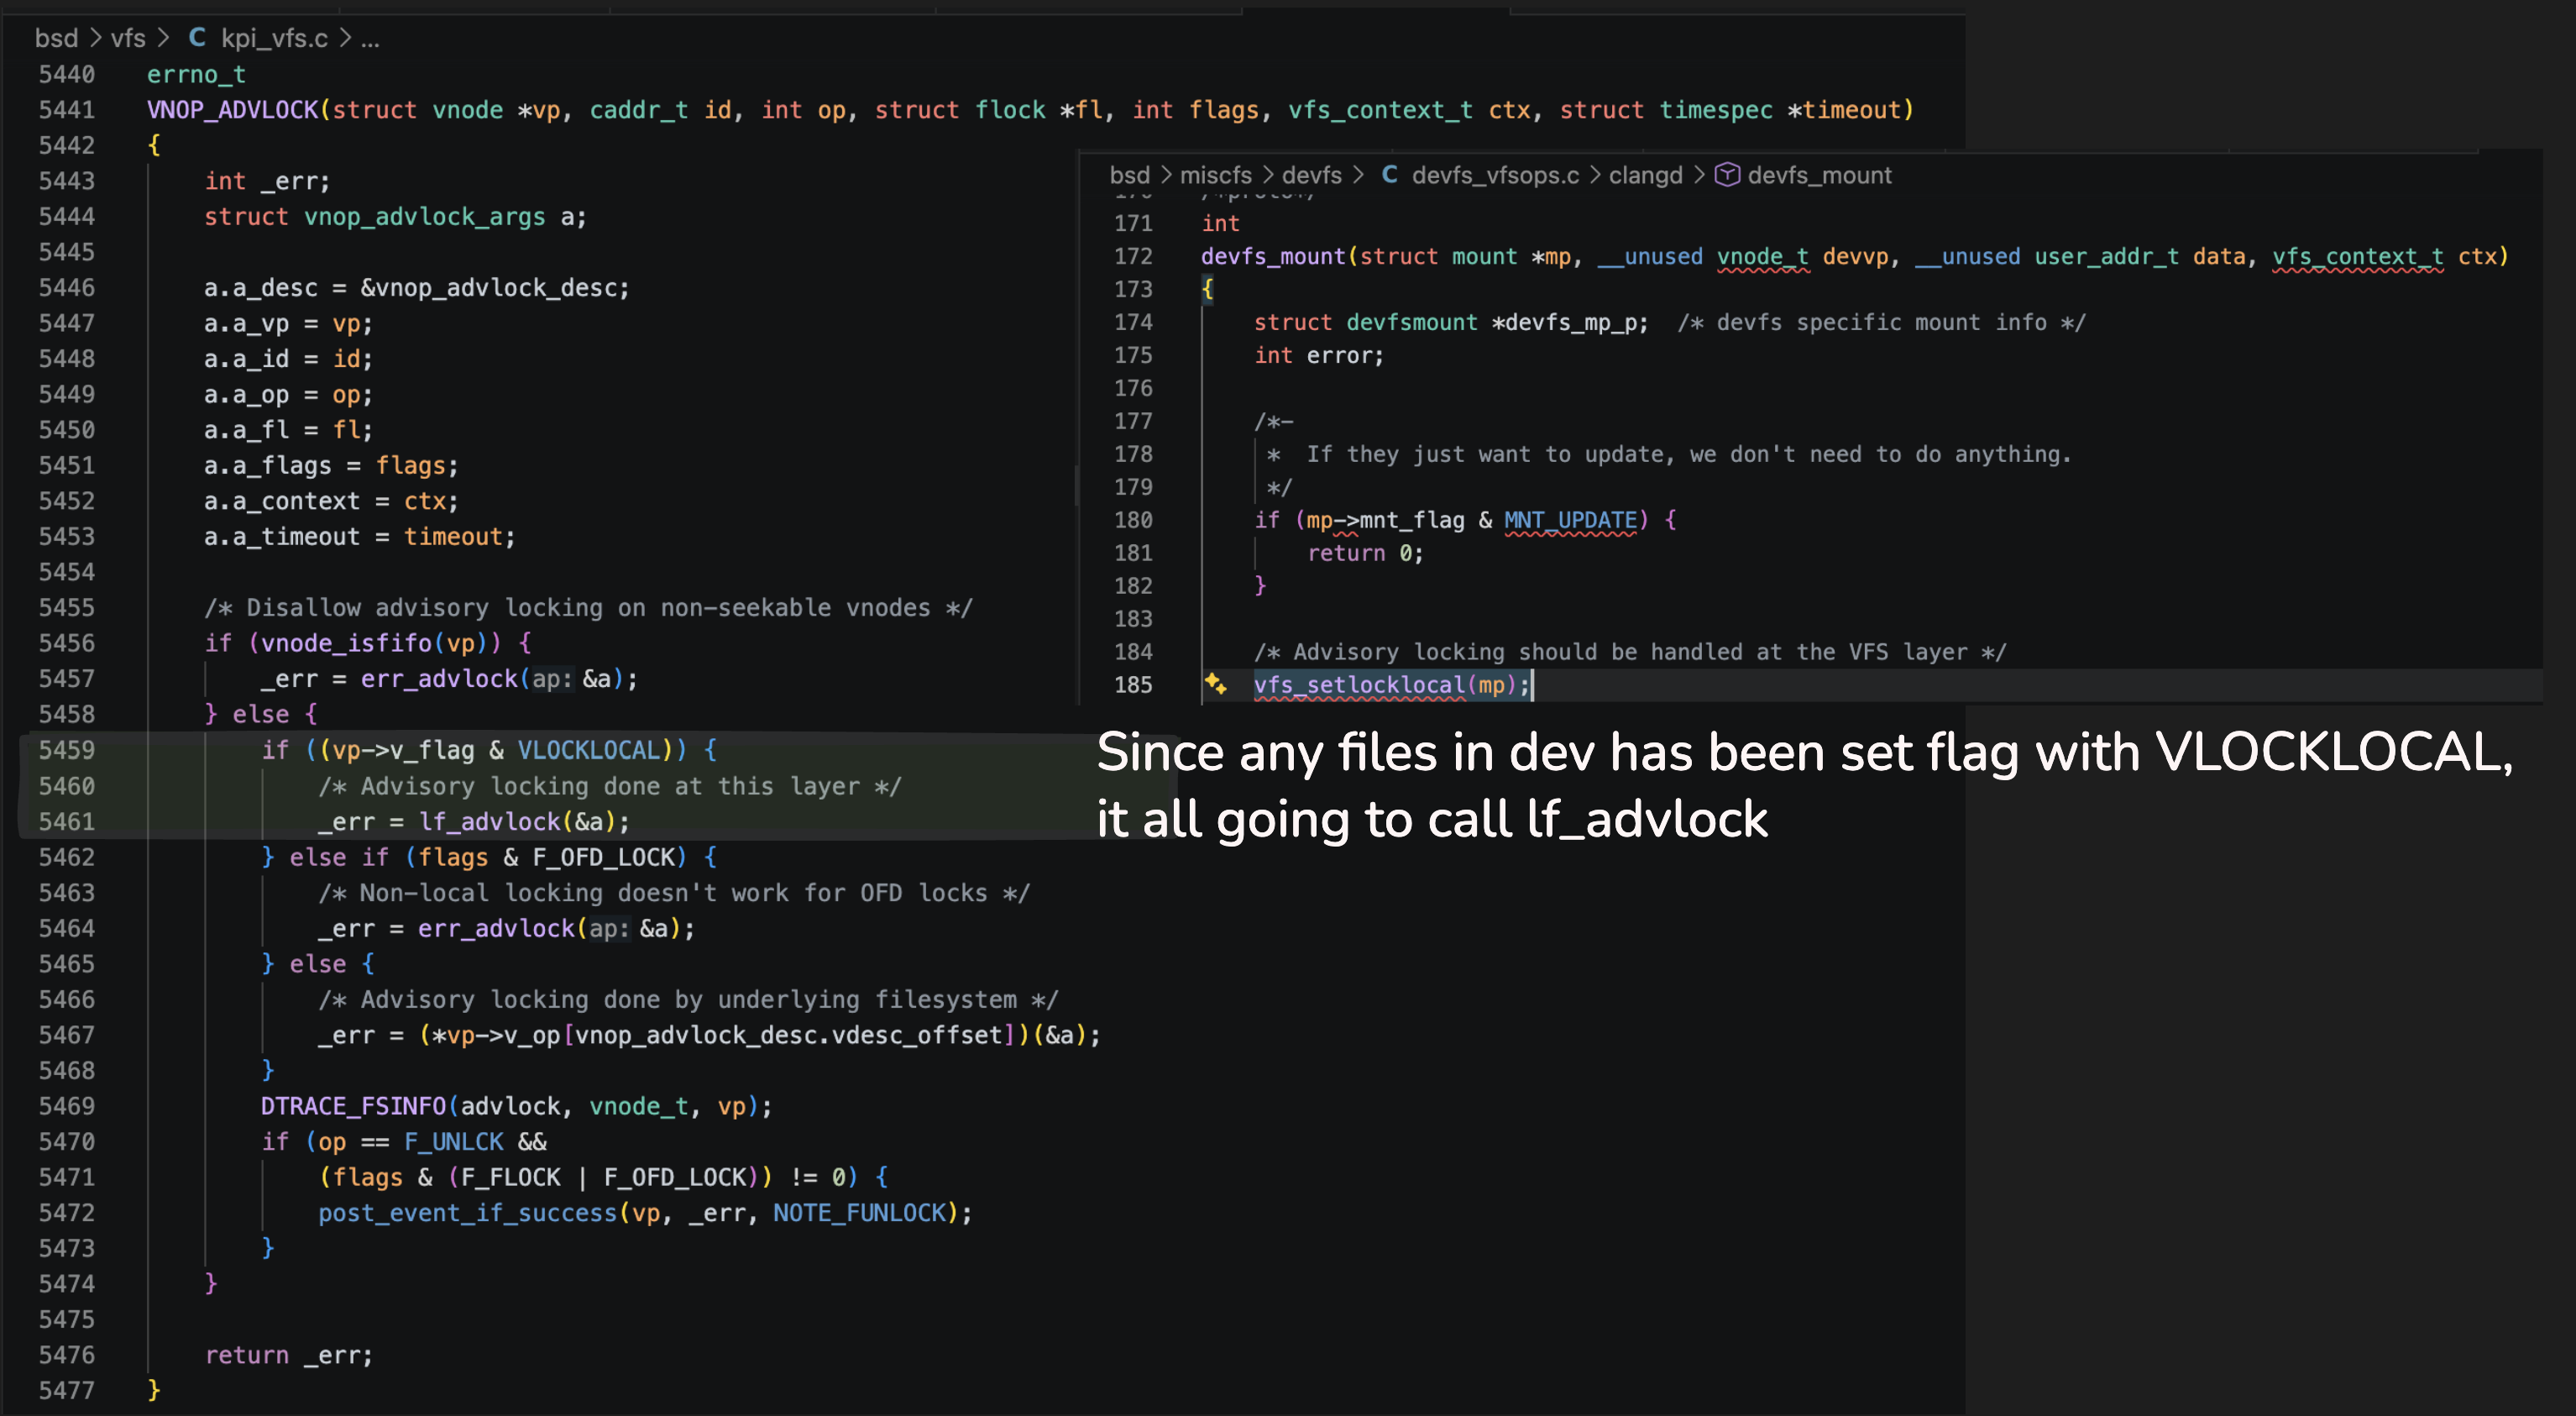Click line number 185 in the devfs_vfsops.c gutter
Image resolution: width=2576 pixels, height=1416 pixels.
tap(1133, 685)
